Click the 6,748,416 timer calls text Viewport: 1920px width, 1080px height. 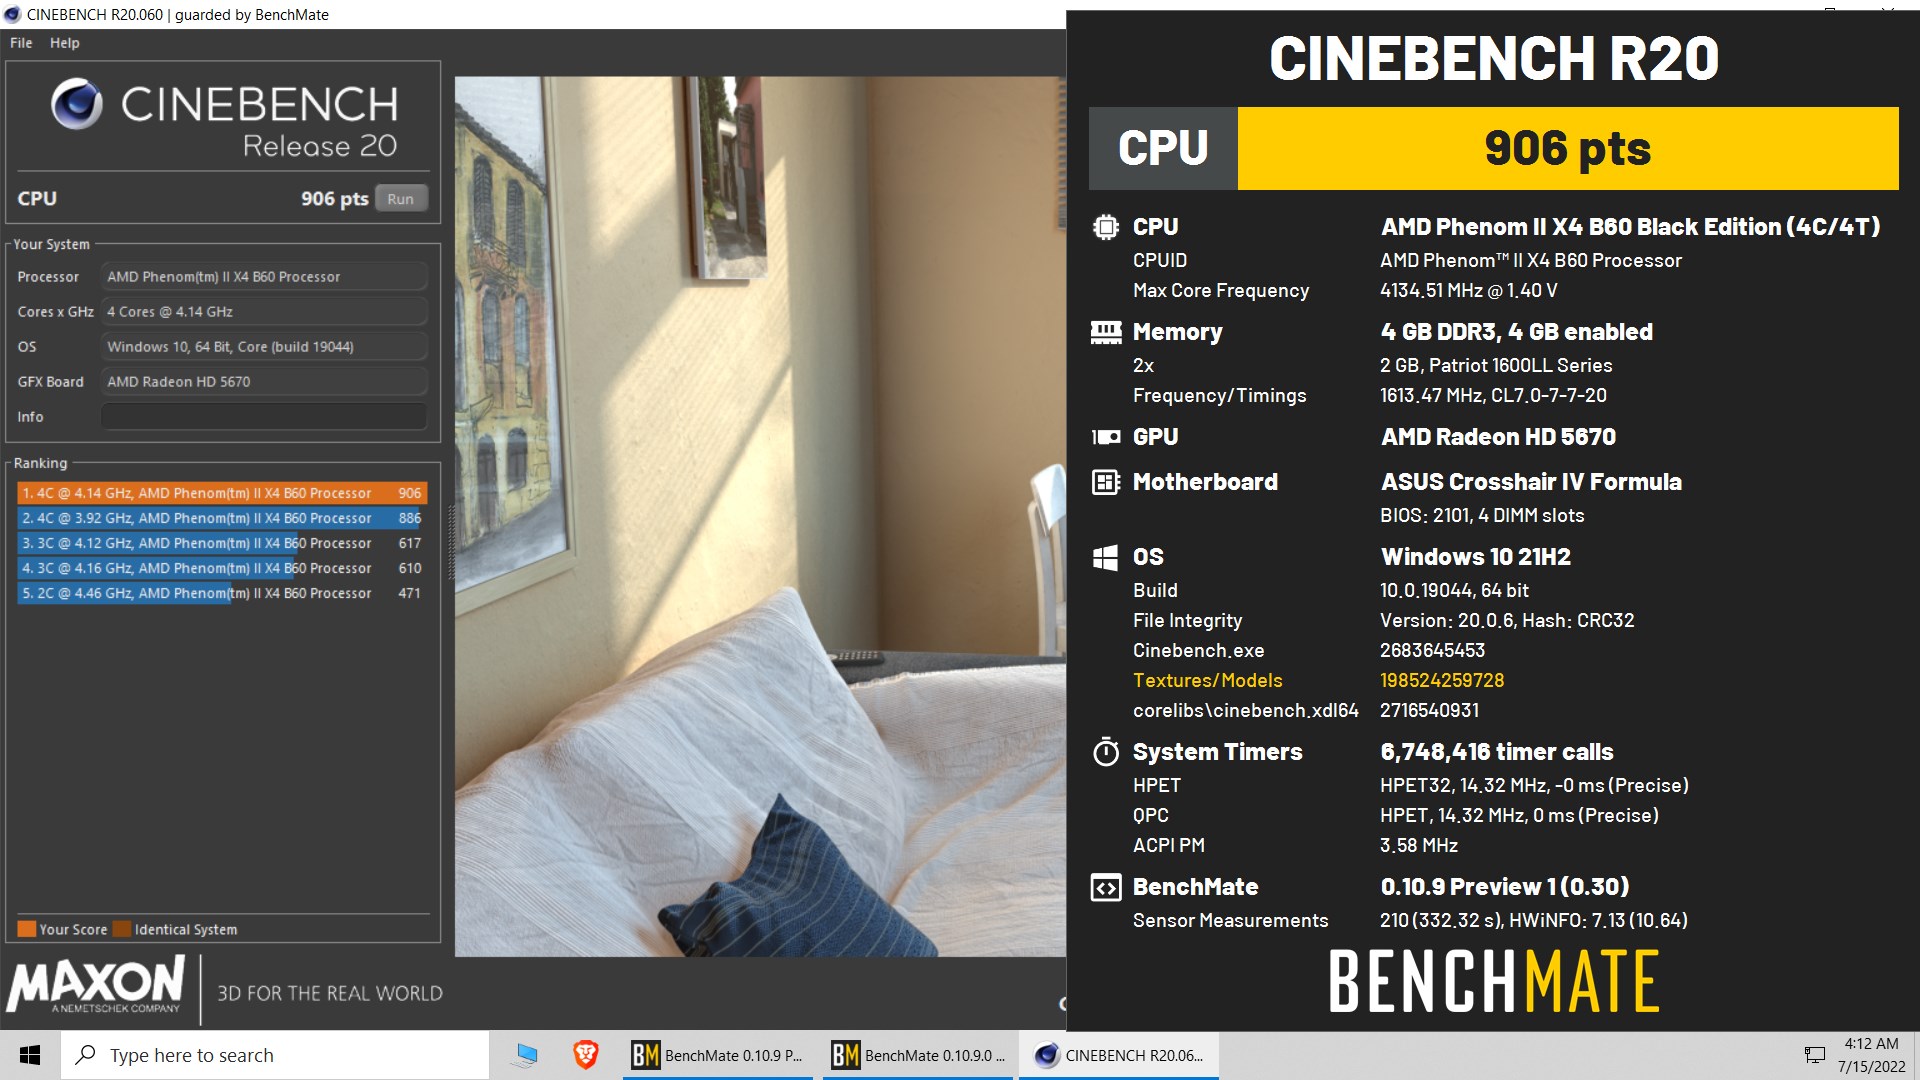[x=1496, y=751]
